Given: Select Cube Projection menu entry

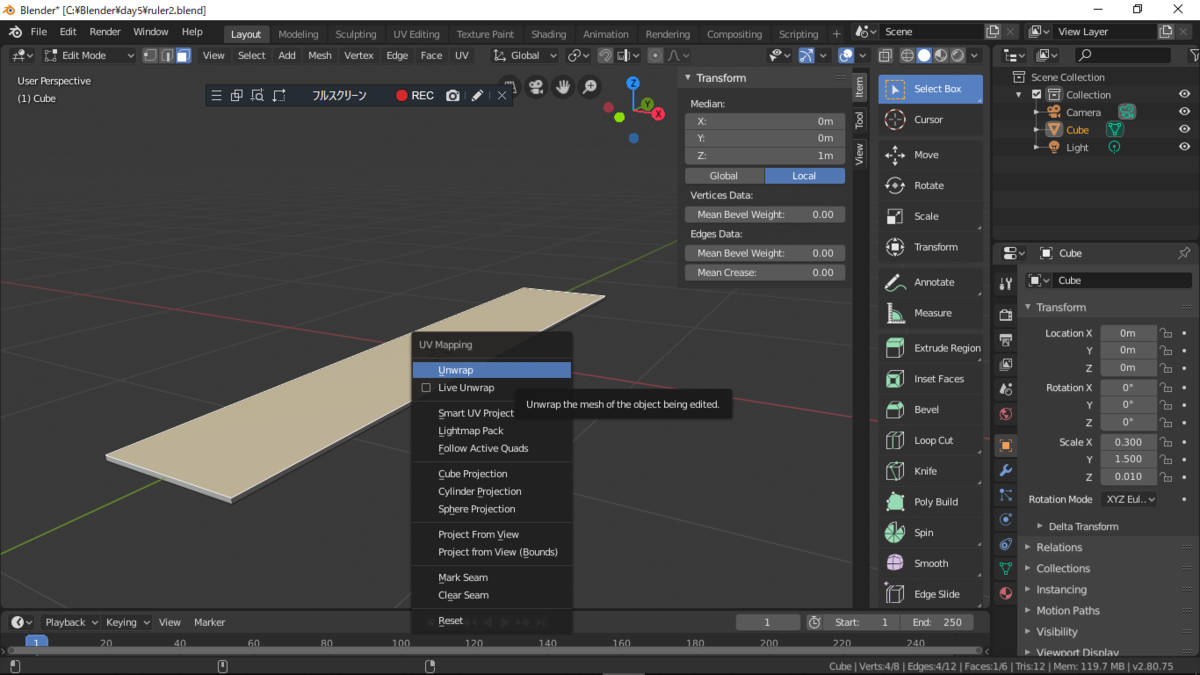Looking at the screenshot, I should [x=473, y=474].
